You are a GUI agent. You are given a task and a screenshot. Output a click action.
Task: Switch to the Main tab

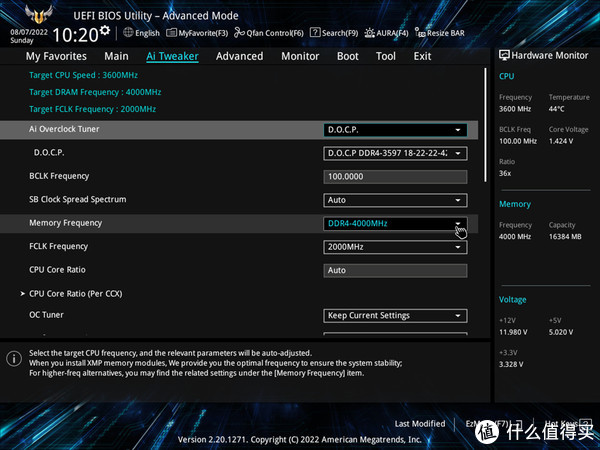tap(116, 56)
